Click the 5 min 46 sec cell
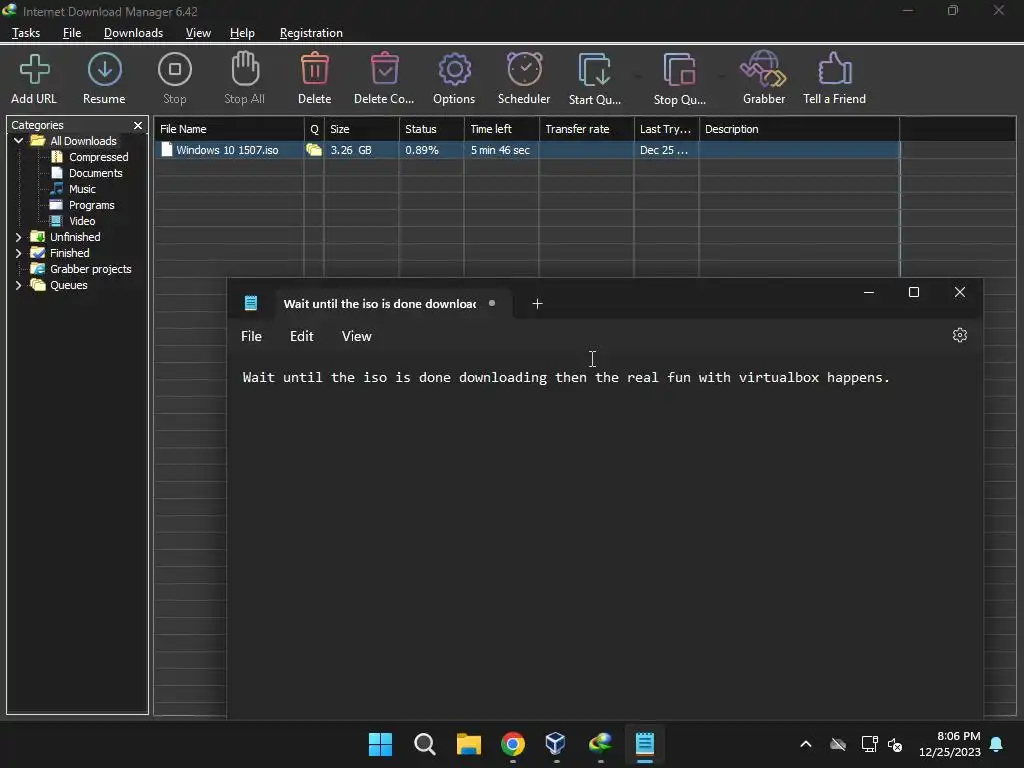The width and height of the screenshot is (1024, 768). (500, 150)
